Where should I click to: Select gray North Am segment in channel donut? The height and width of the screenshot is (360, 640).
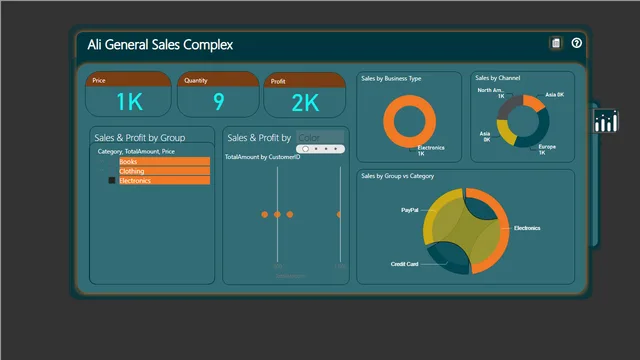(507, 106)
